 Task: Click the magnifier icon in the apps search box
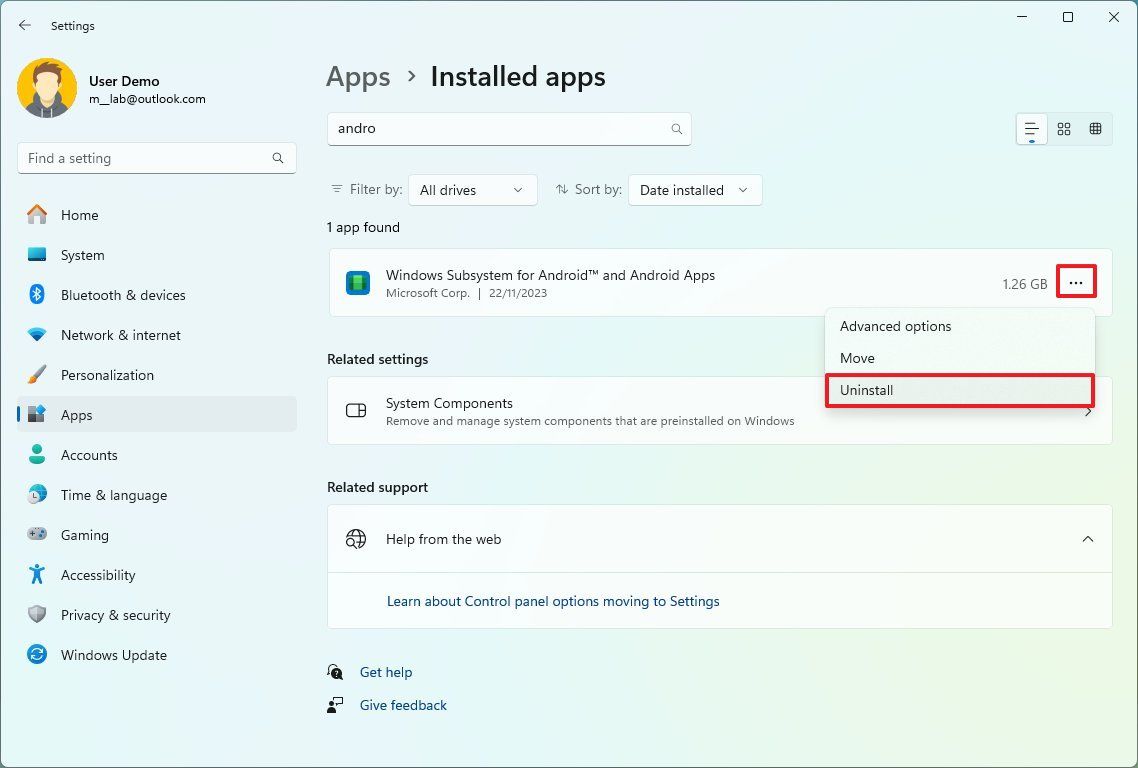click(x=676, y=128)
